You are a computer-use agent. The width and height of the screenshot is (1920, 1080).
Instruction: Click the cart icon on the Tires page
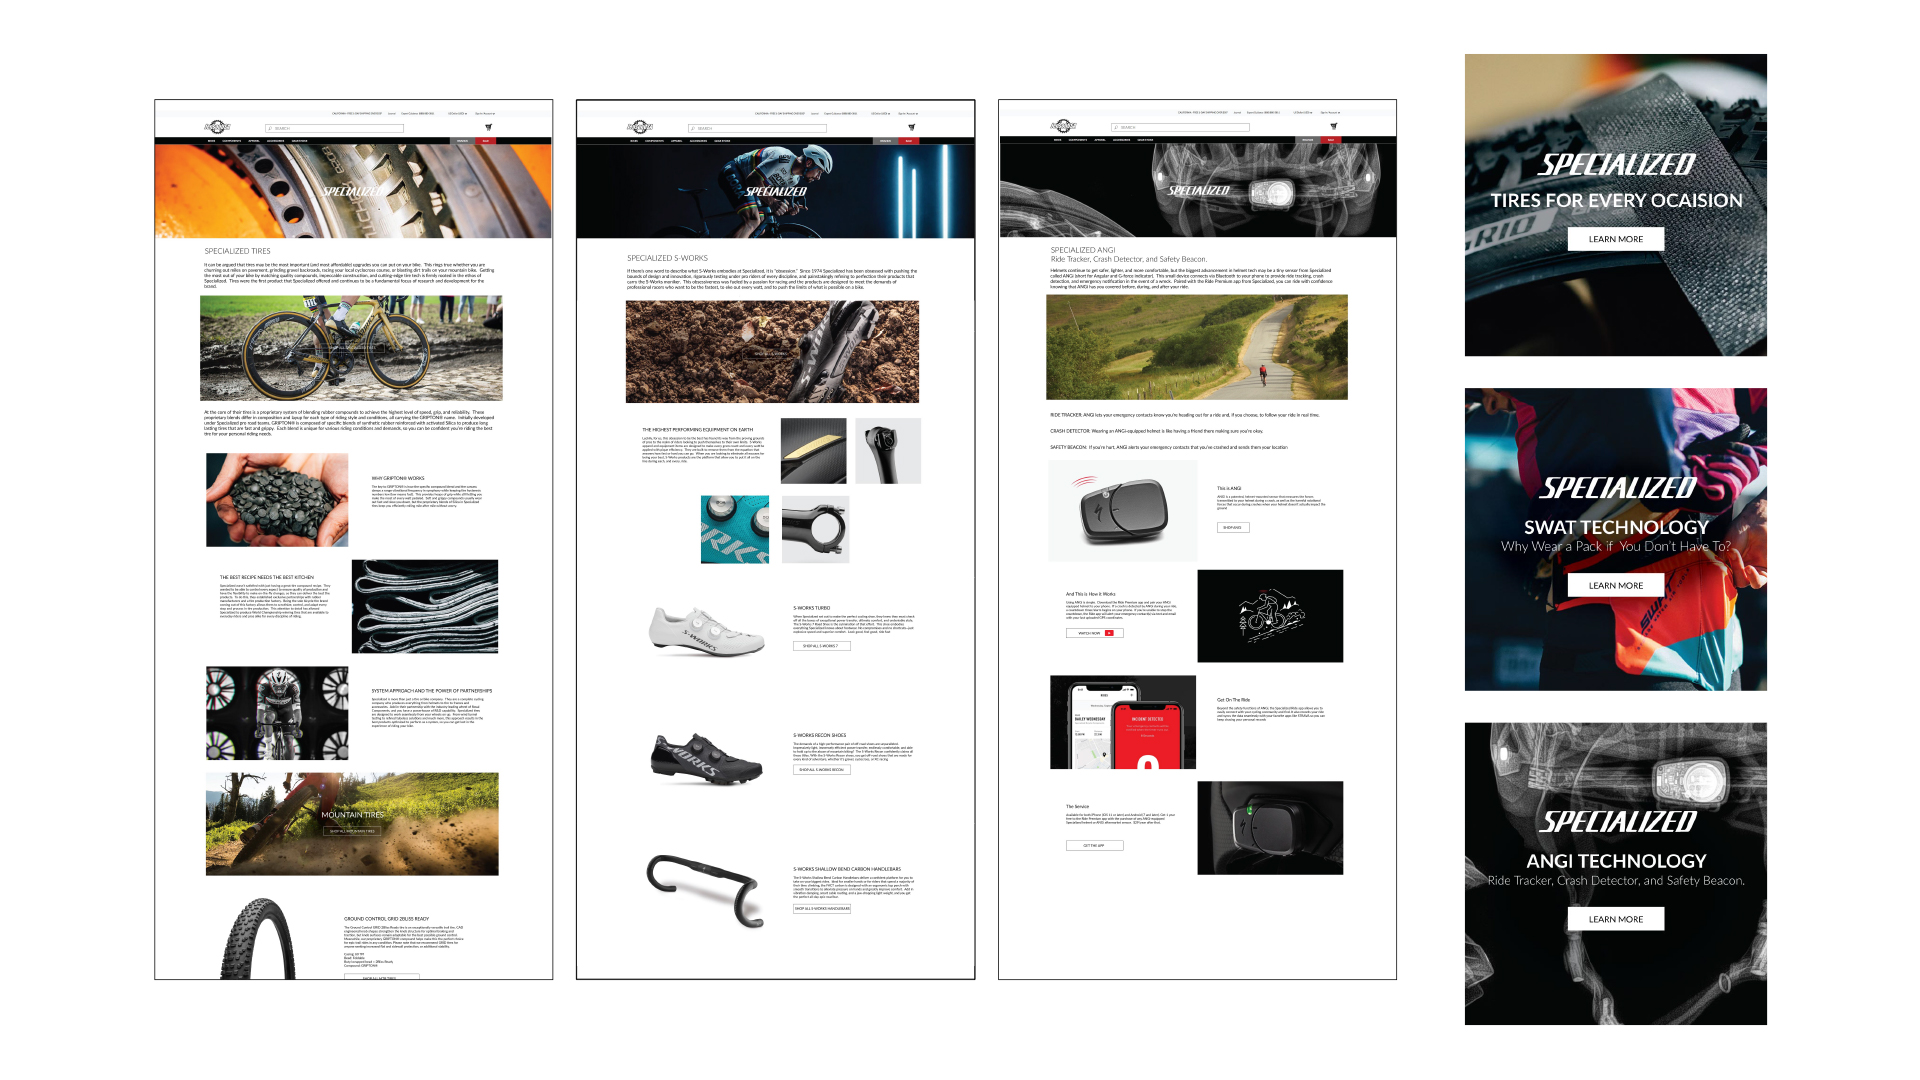(x=488, y=127)
